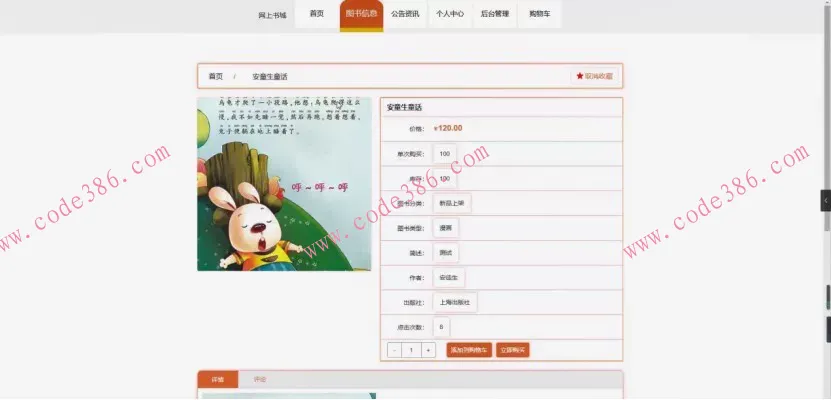
Task: Click the 网上书城 site title
Action: tap(272, 15)
